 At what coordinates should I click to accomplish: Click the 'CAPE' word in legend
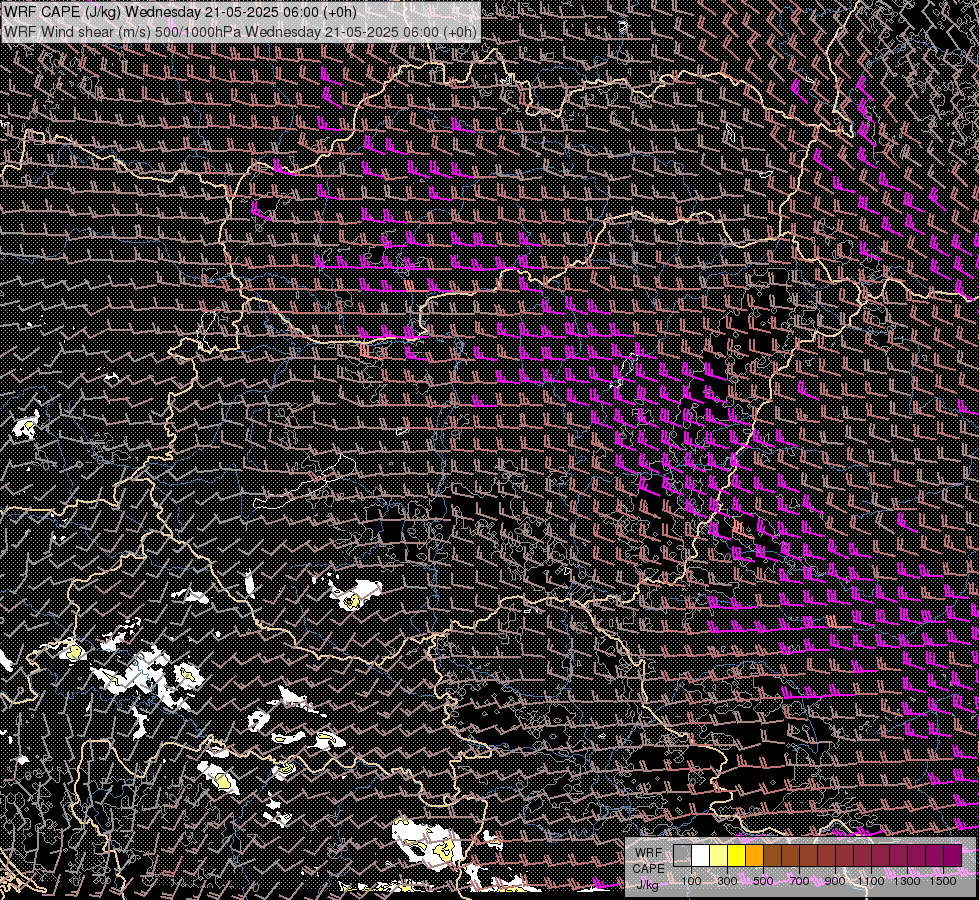pos(648,869)
